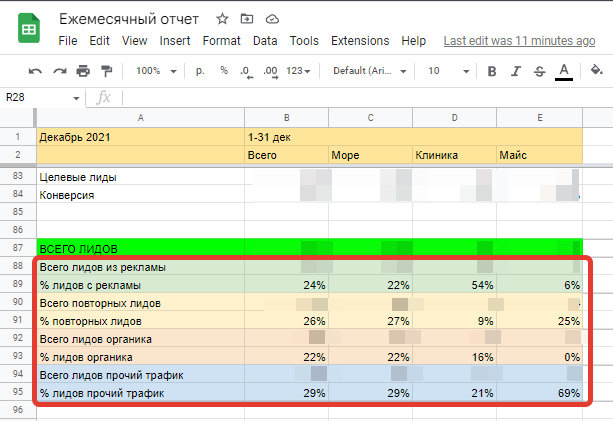The image size is (613, 421).
Task: Click the Move to folder icon
Action: pyautogui.click(x=247, y=19)
